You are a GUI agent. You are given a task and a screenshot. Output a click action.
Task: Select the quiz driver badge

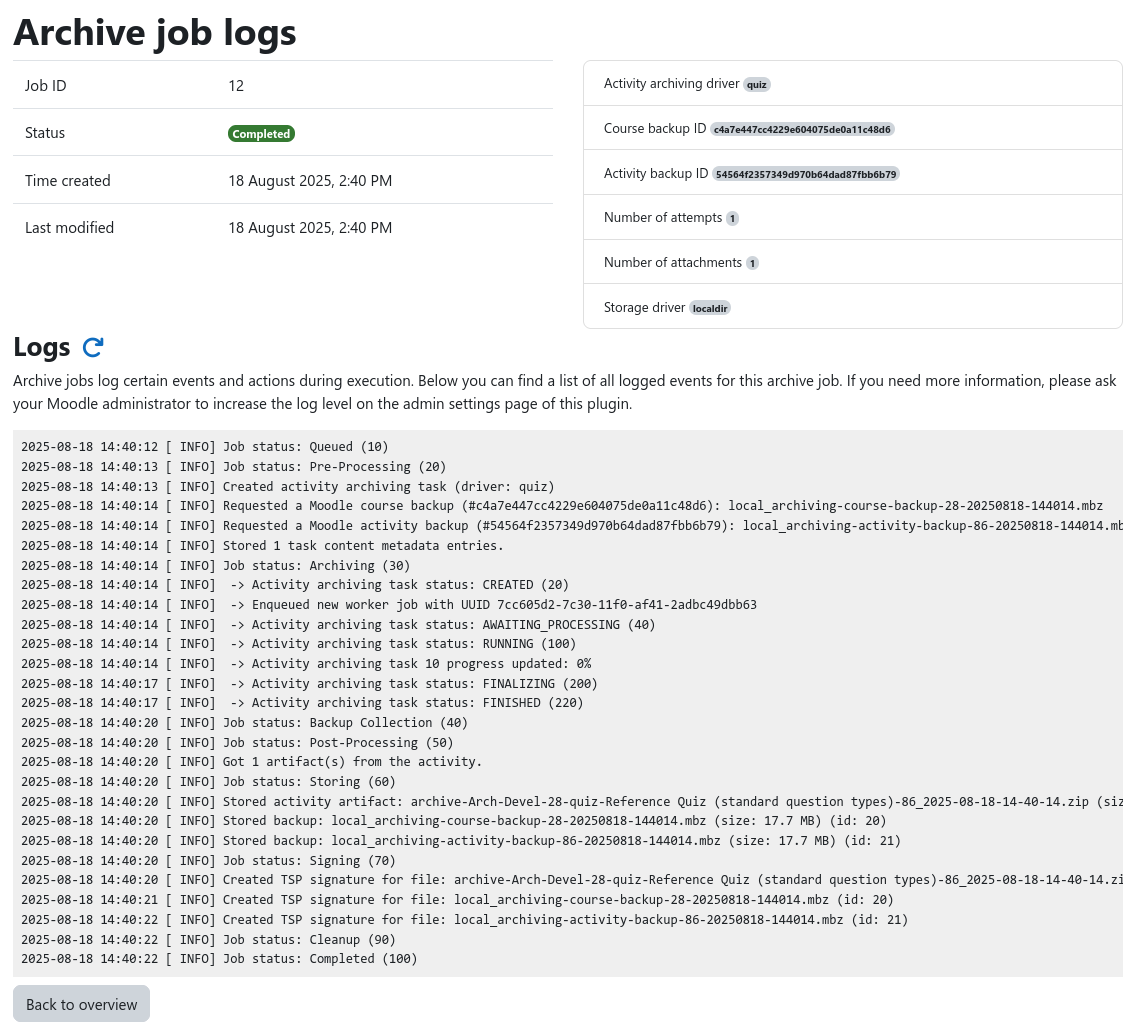point(757,84)
